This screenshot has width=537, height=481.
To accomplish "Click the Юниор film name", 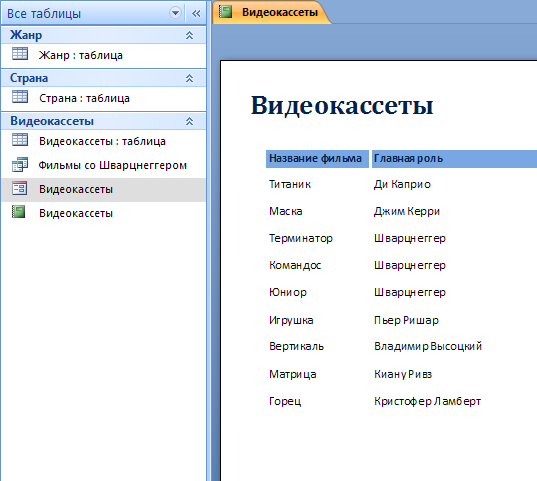I will coord(288,292).
